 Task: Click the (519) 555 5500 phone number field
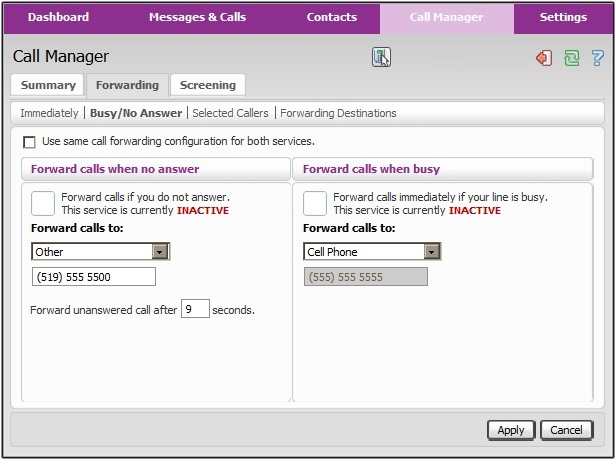tap(94, 277)
